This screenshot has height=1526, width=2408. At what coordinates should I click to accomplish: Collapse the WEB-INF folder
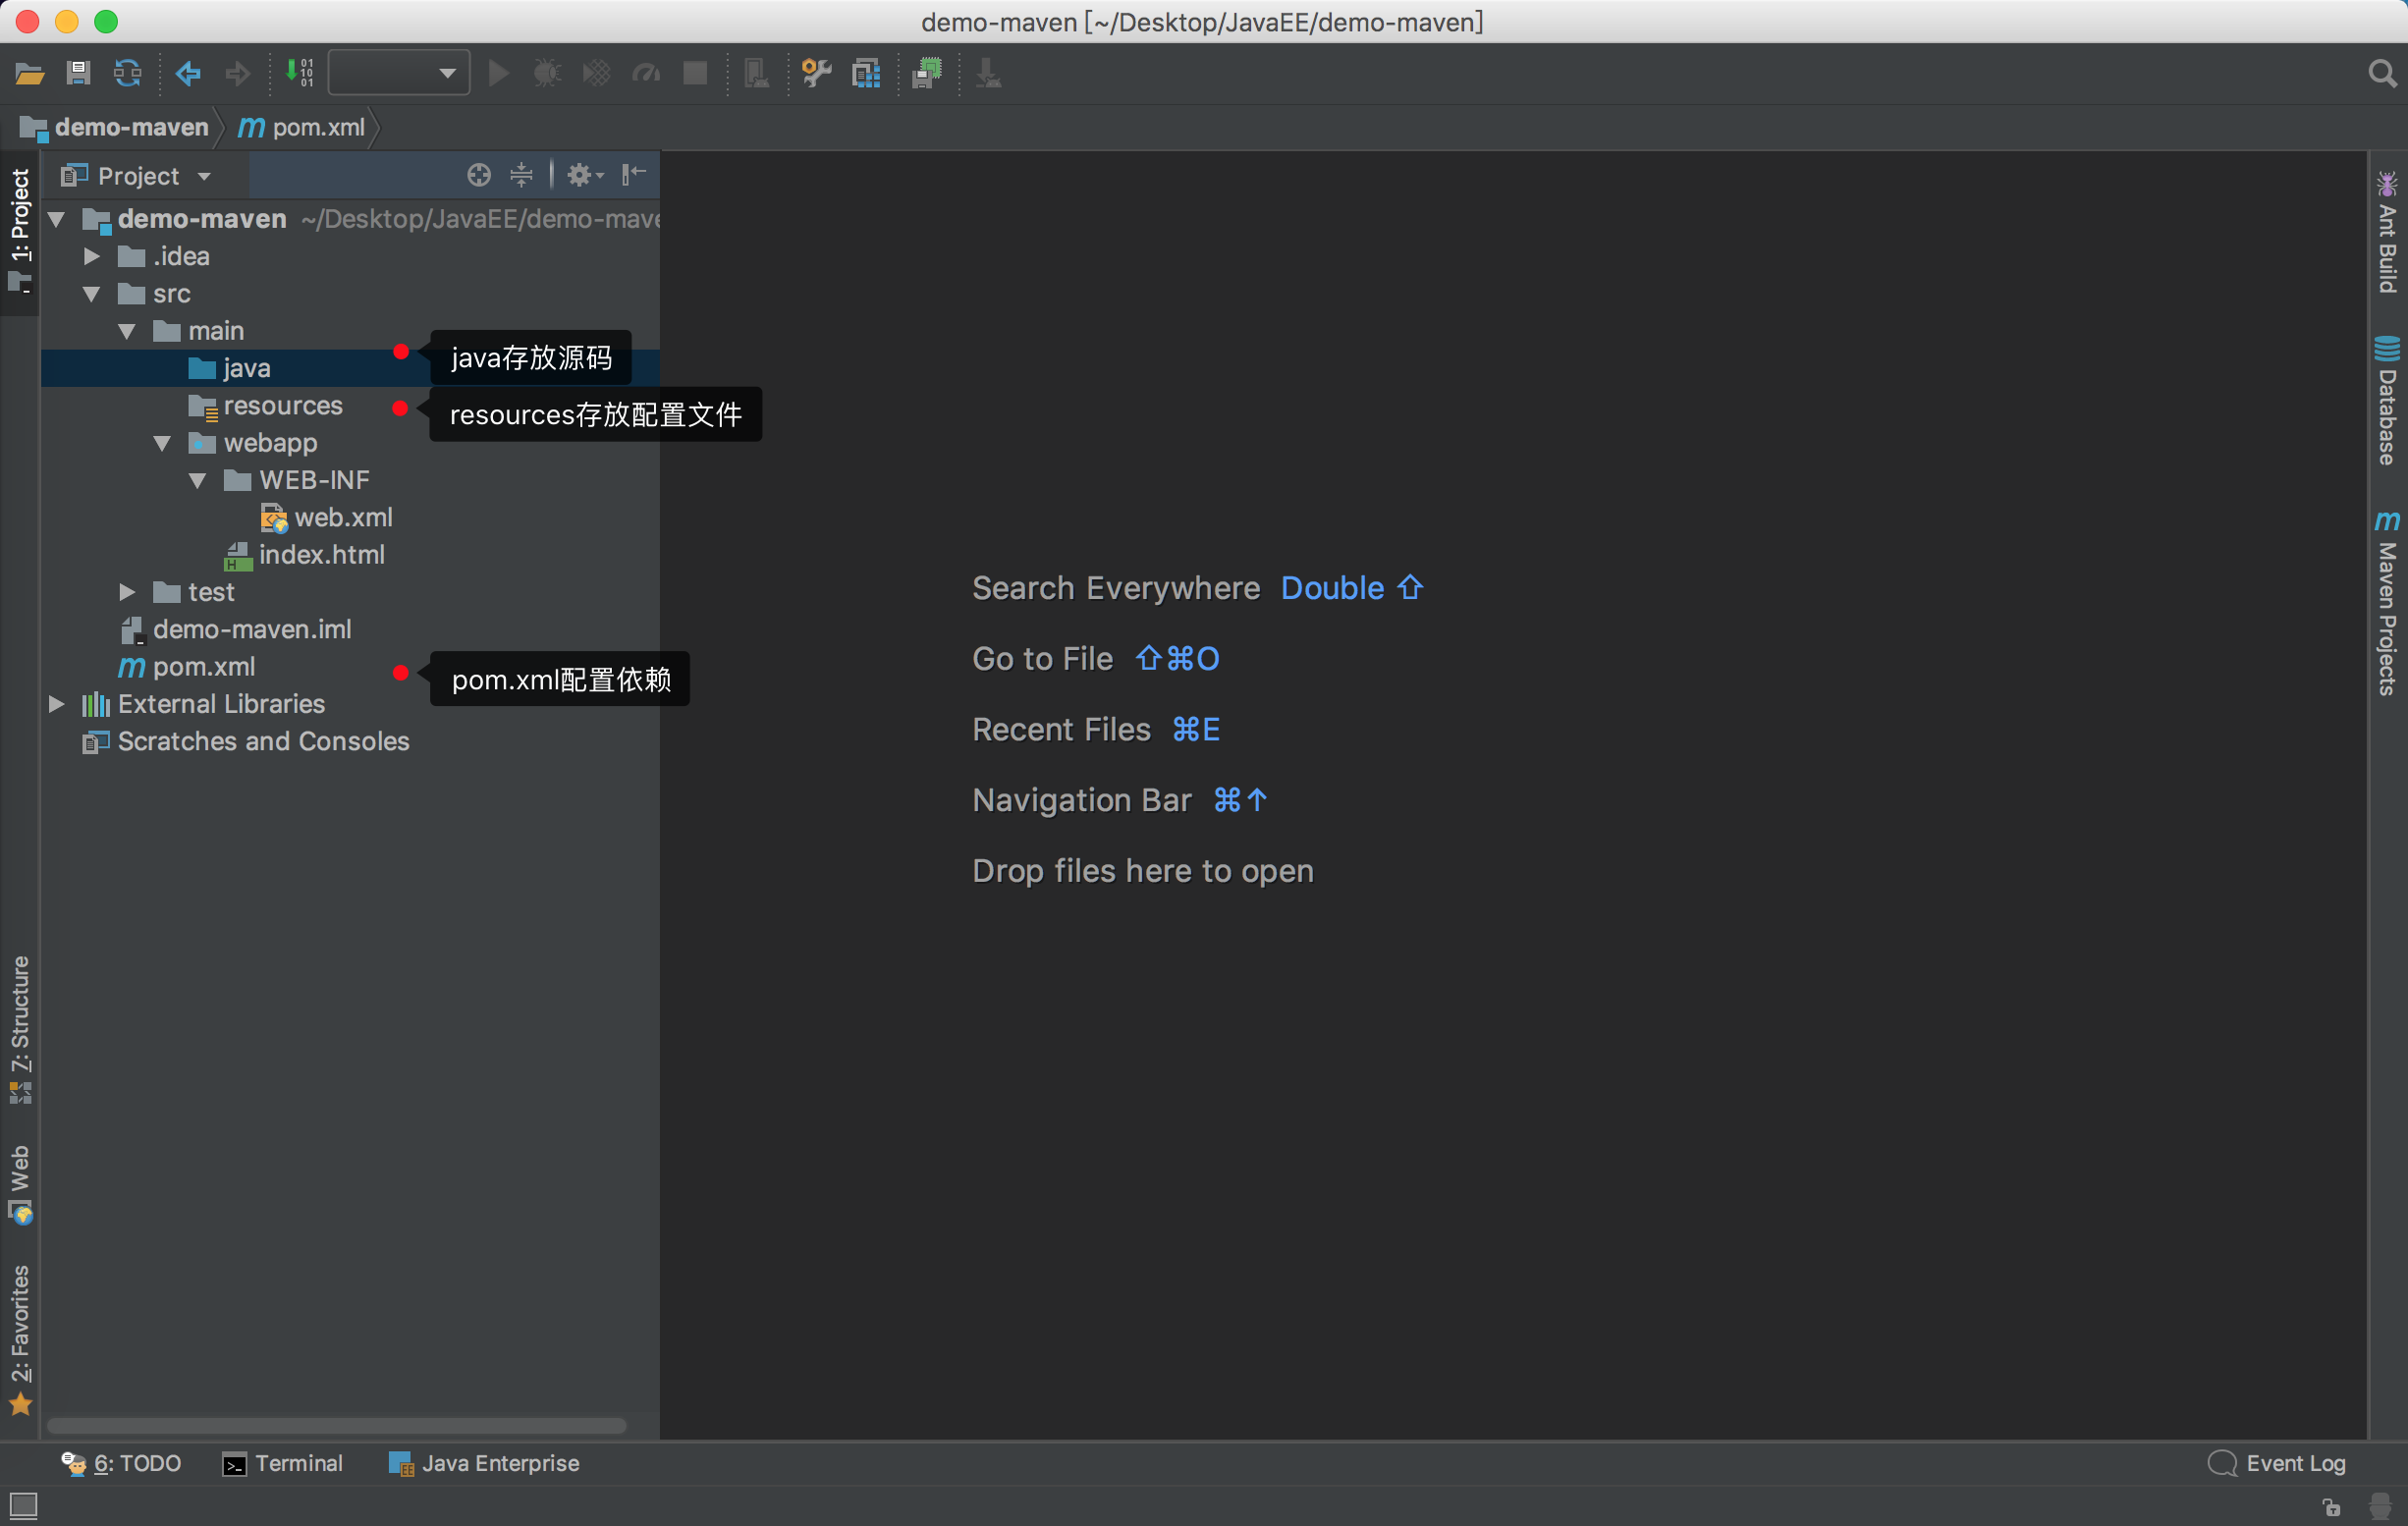click(x=198, y=480)
